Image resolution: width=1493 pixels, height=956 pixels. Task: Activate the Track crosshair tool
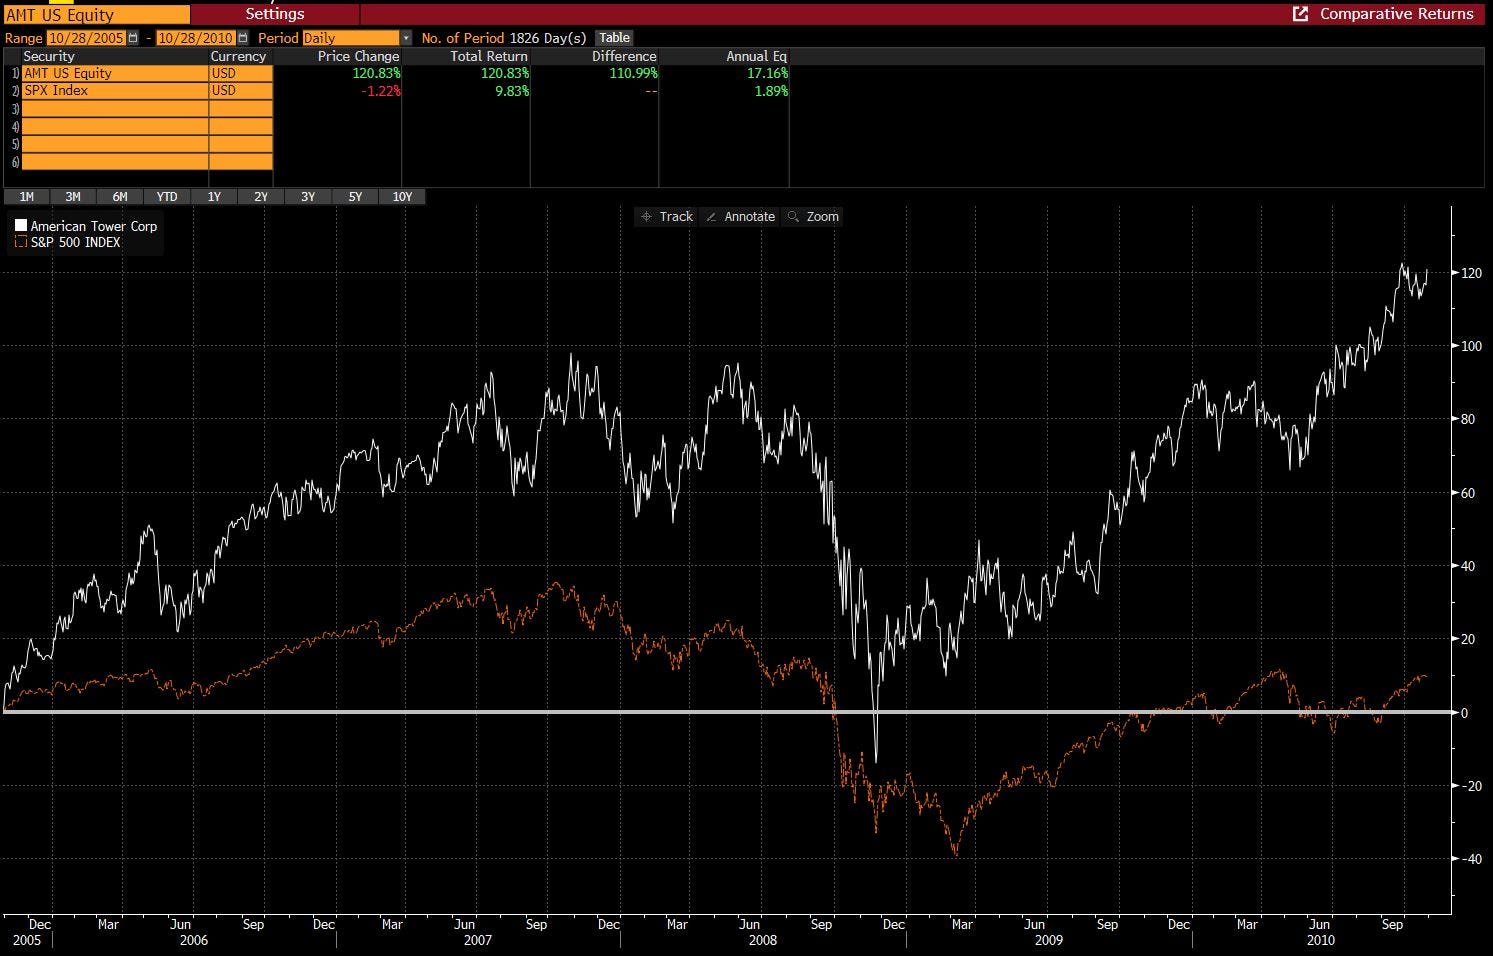click(666, 217)
